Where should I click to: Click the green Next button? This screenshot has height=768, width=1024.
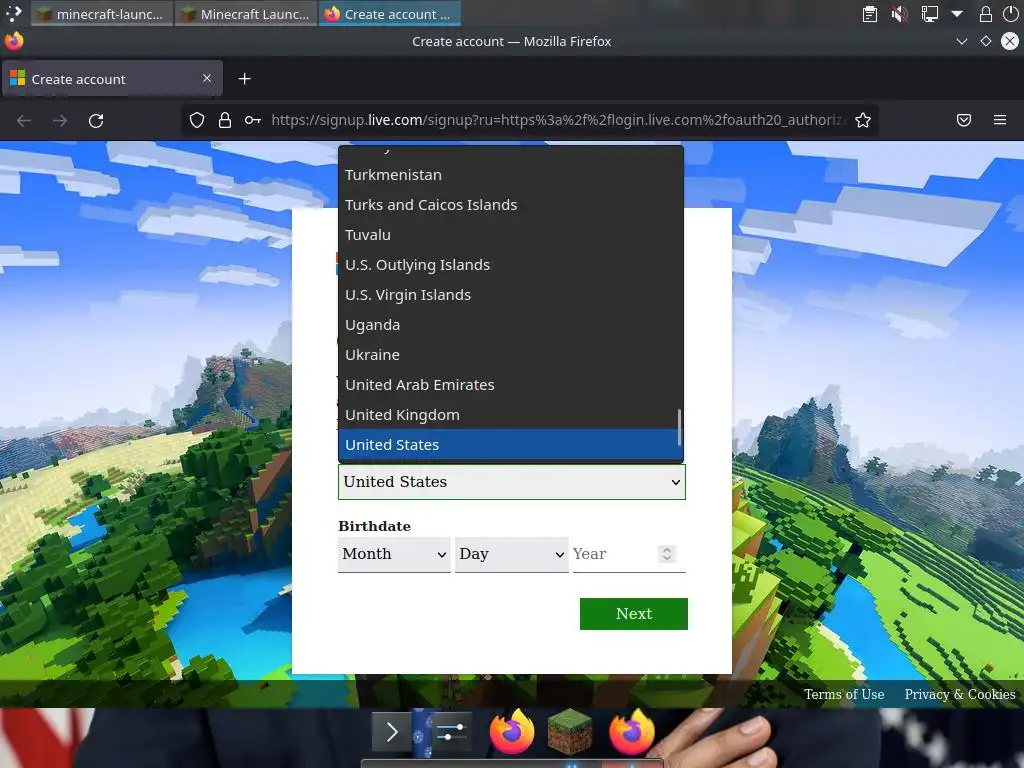coord(633,614)
